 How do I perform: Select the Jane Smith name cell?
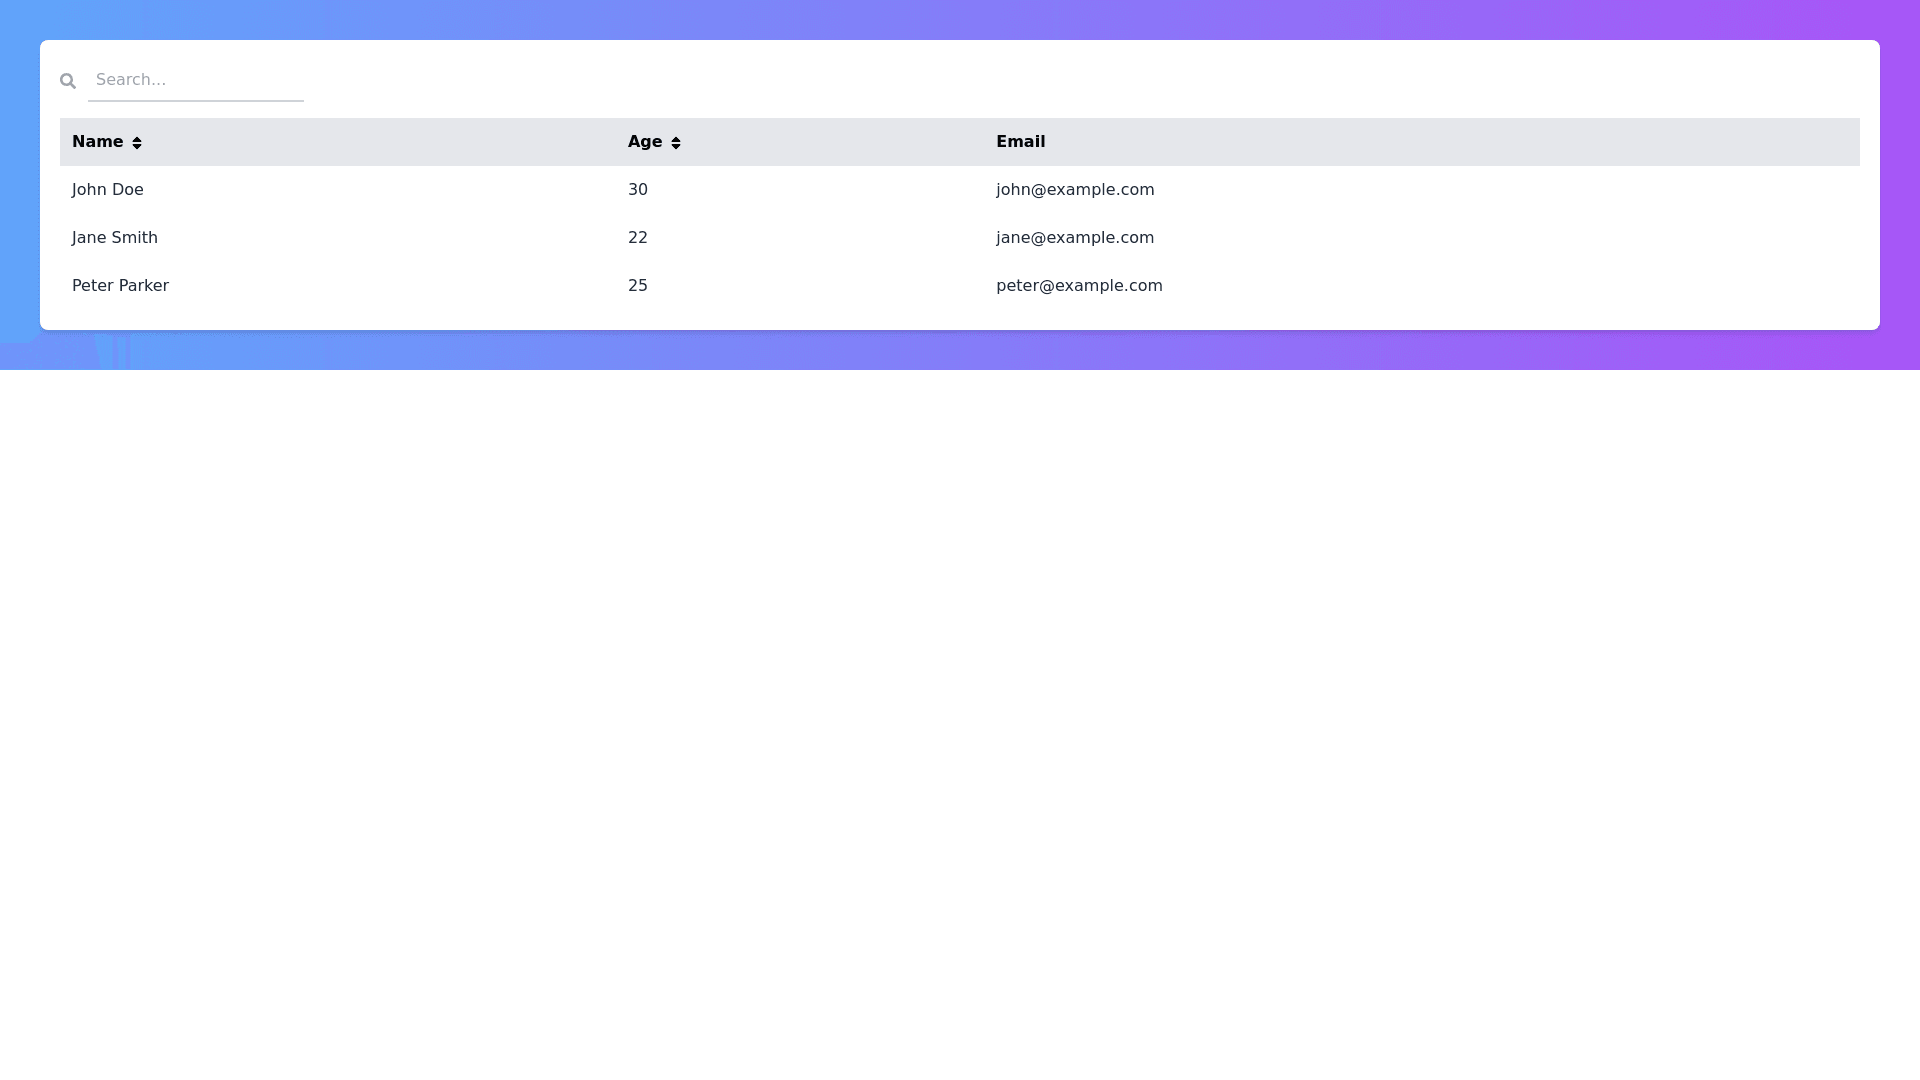pos(115,238)
